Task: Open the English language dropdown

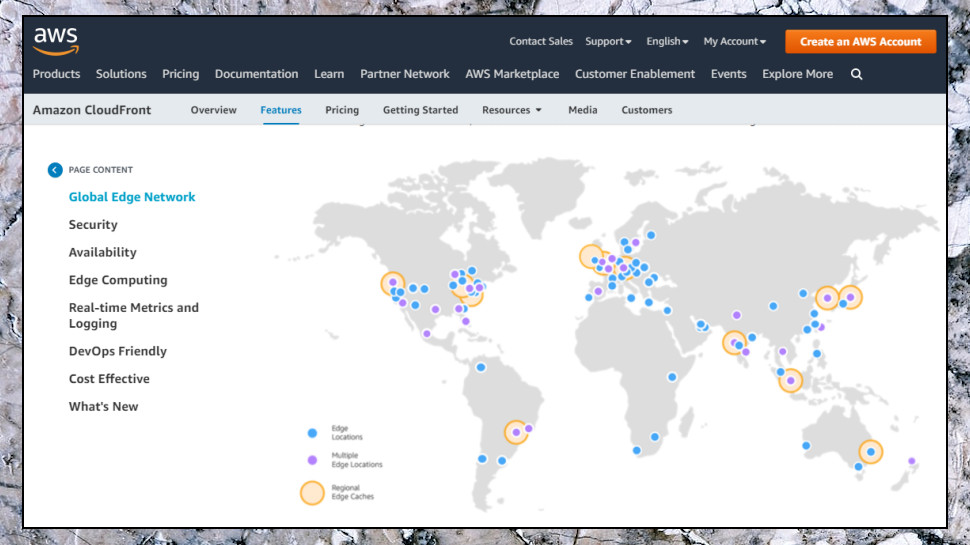Action: [667, 41]
